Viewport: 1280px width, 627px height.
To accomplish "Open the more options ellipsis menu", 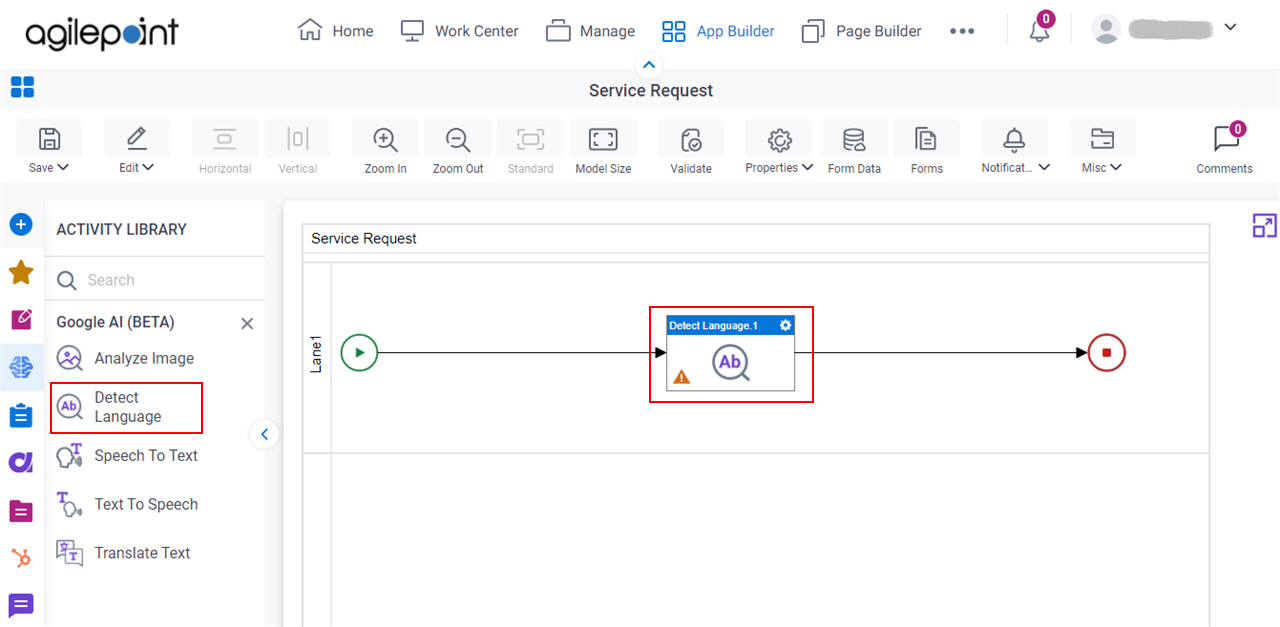I will (962, 31).
